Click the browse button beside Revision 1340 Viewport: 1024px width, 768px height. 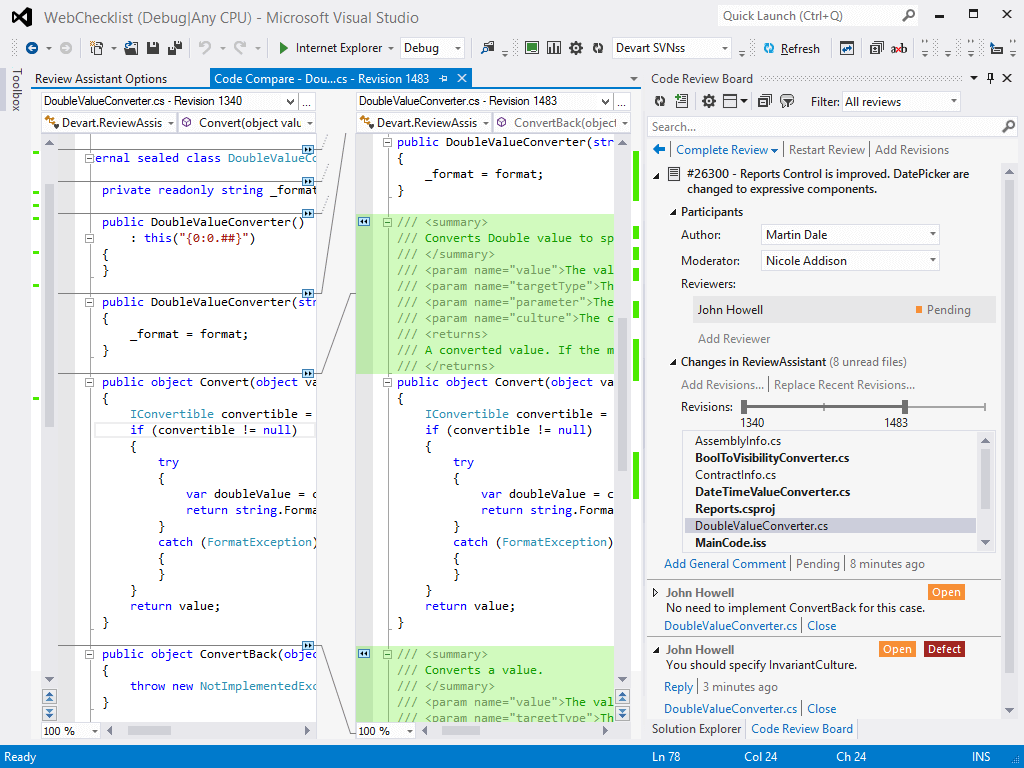[x=307, y=101]
